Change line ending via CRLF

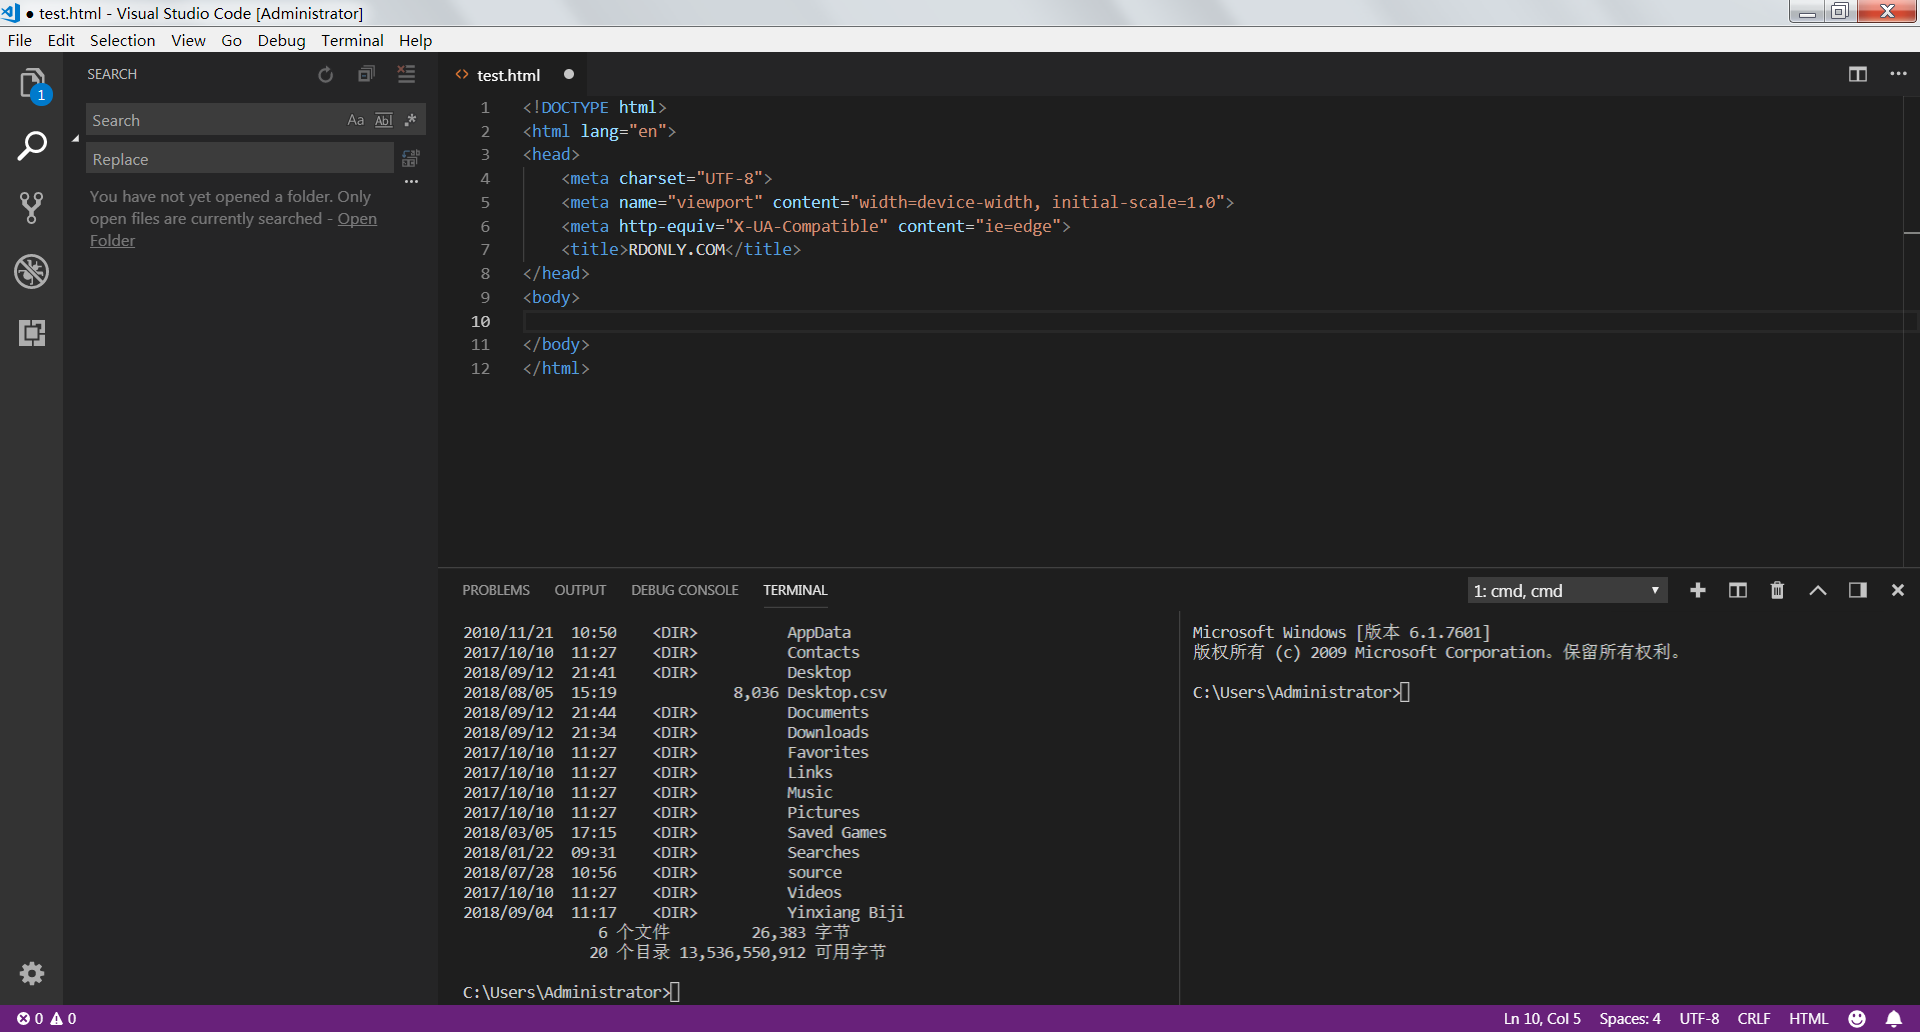[1754, 1019]
